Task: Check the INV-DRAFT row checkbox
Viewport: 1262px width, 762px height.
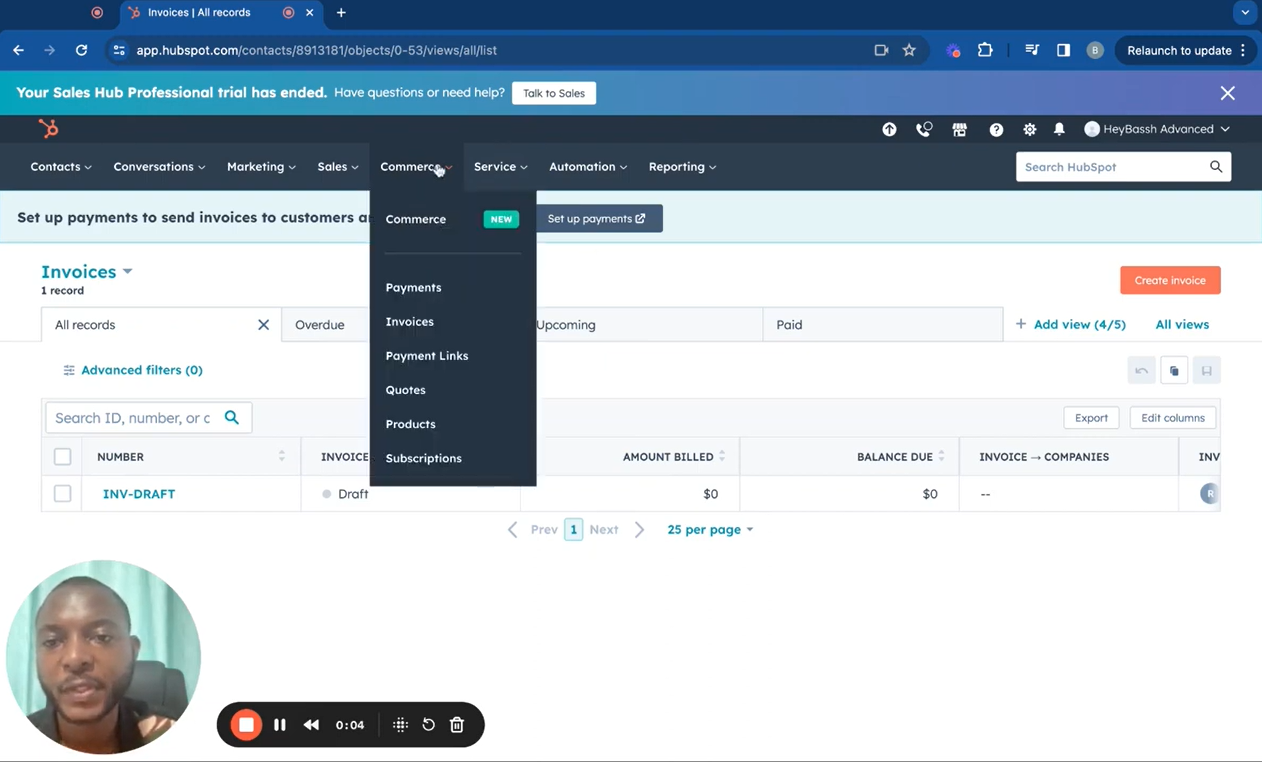Action: (x=62, y=494)
